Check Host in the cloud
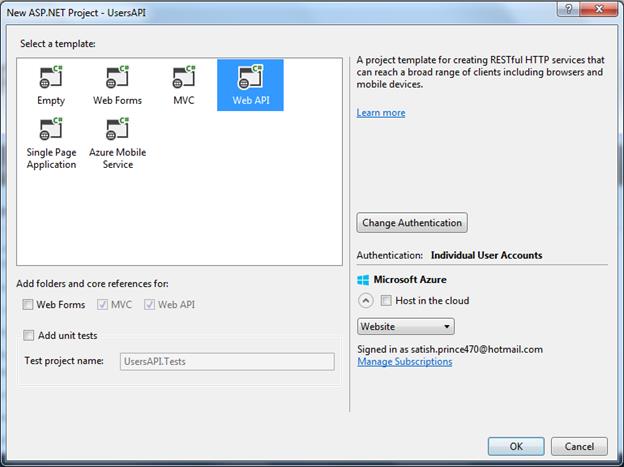Viewport: 624px width, 467px height. 386,300
